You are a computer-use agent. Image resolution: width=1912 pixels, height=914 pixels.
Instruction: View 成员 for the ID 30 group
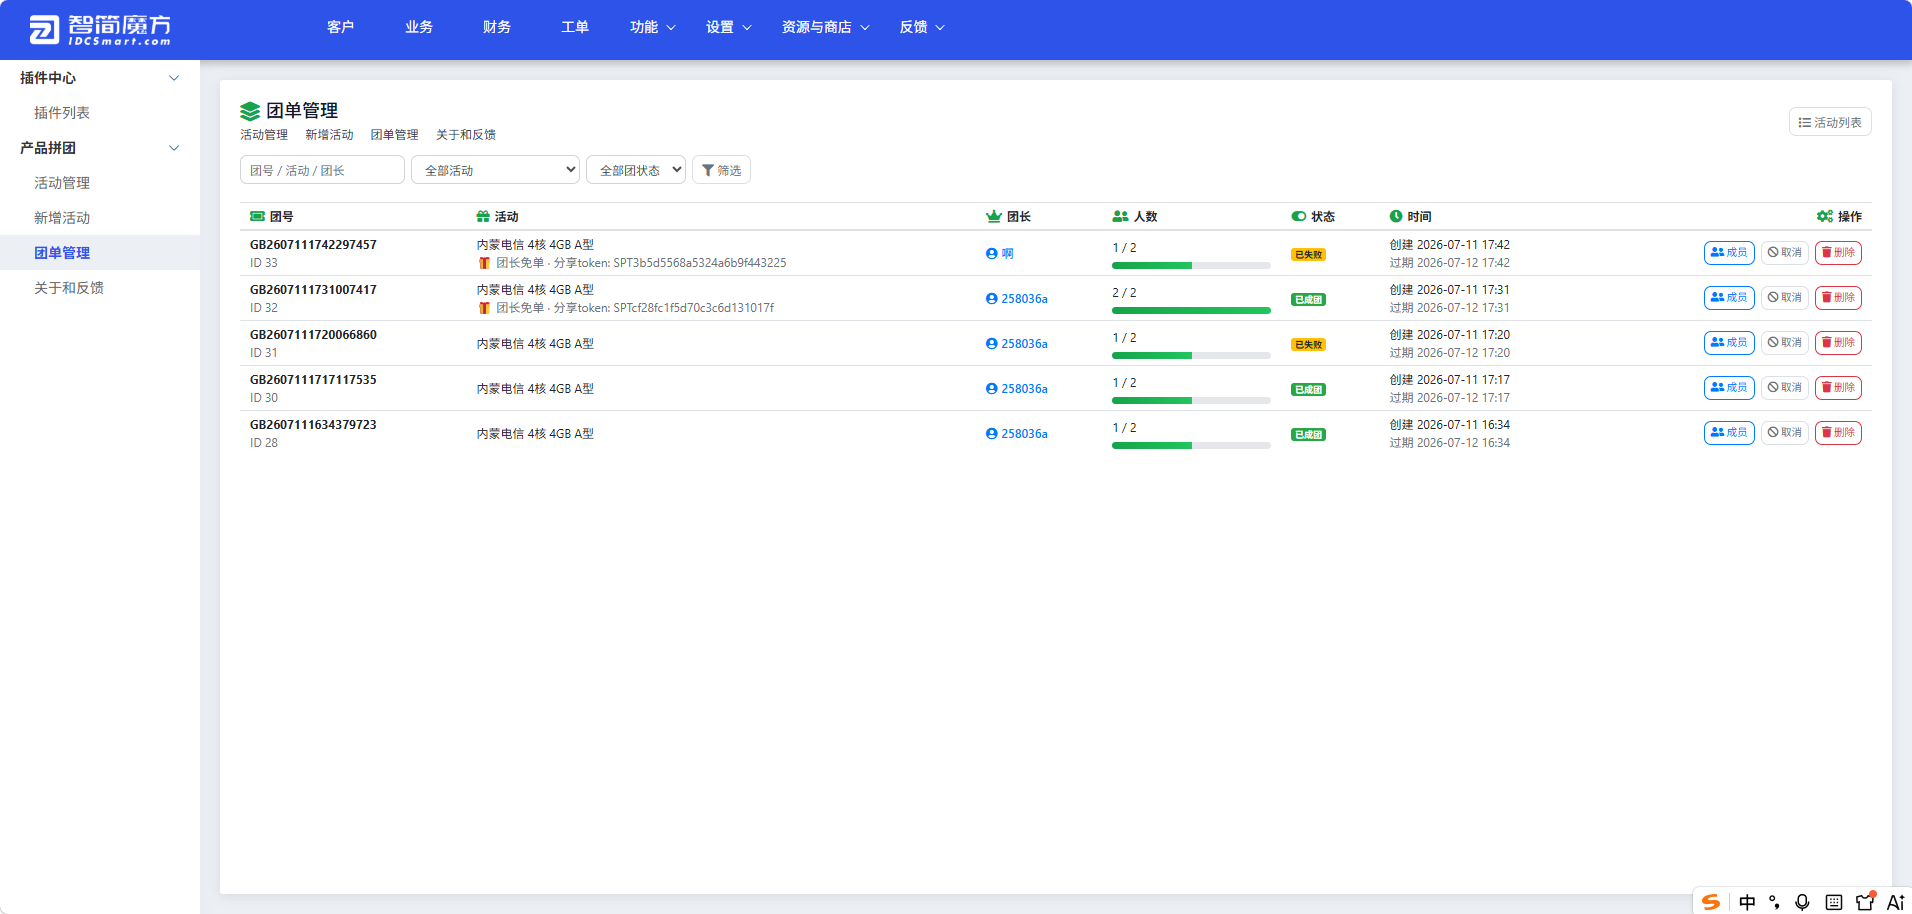(x=1729, y=388)
